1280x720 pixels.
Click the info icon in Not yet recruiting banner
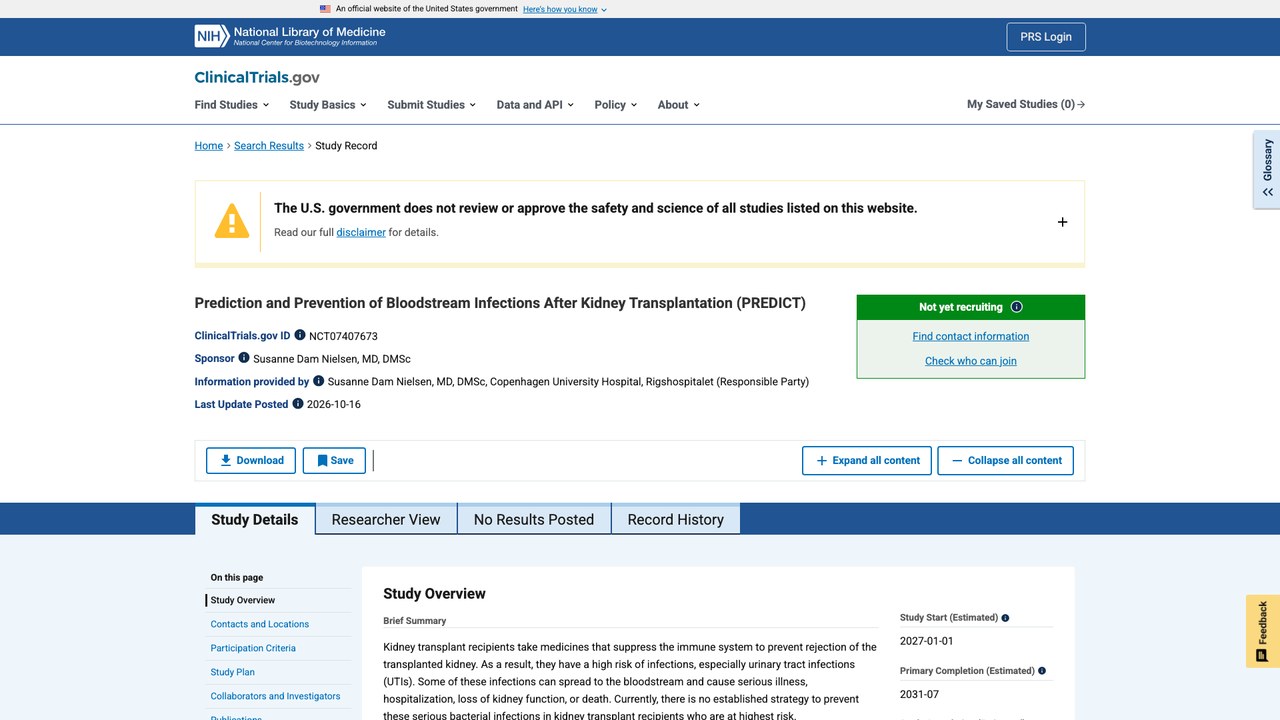click(x=1017, y=307)
